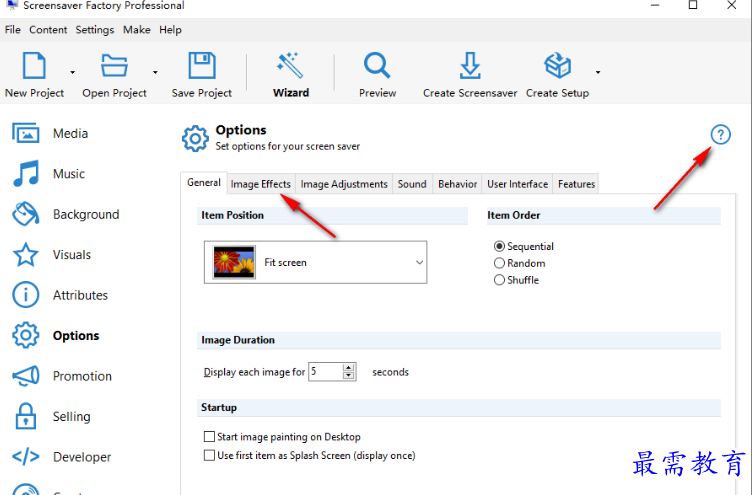Click the help question mark icon

tap(720, 136)
